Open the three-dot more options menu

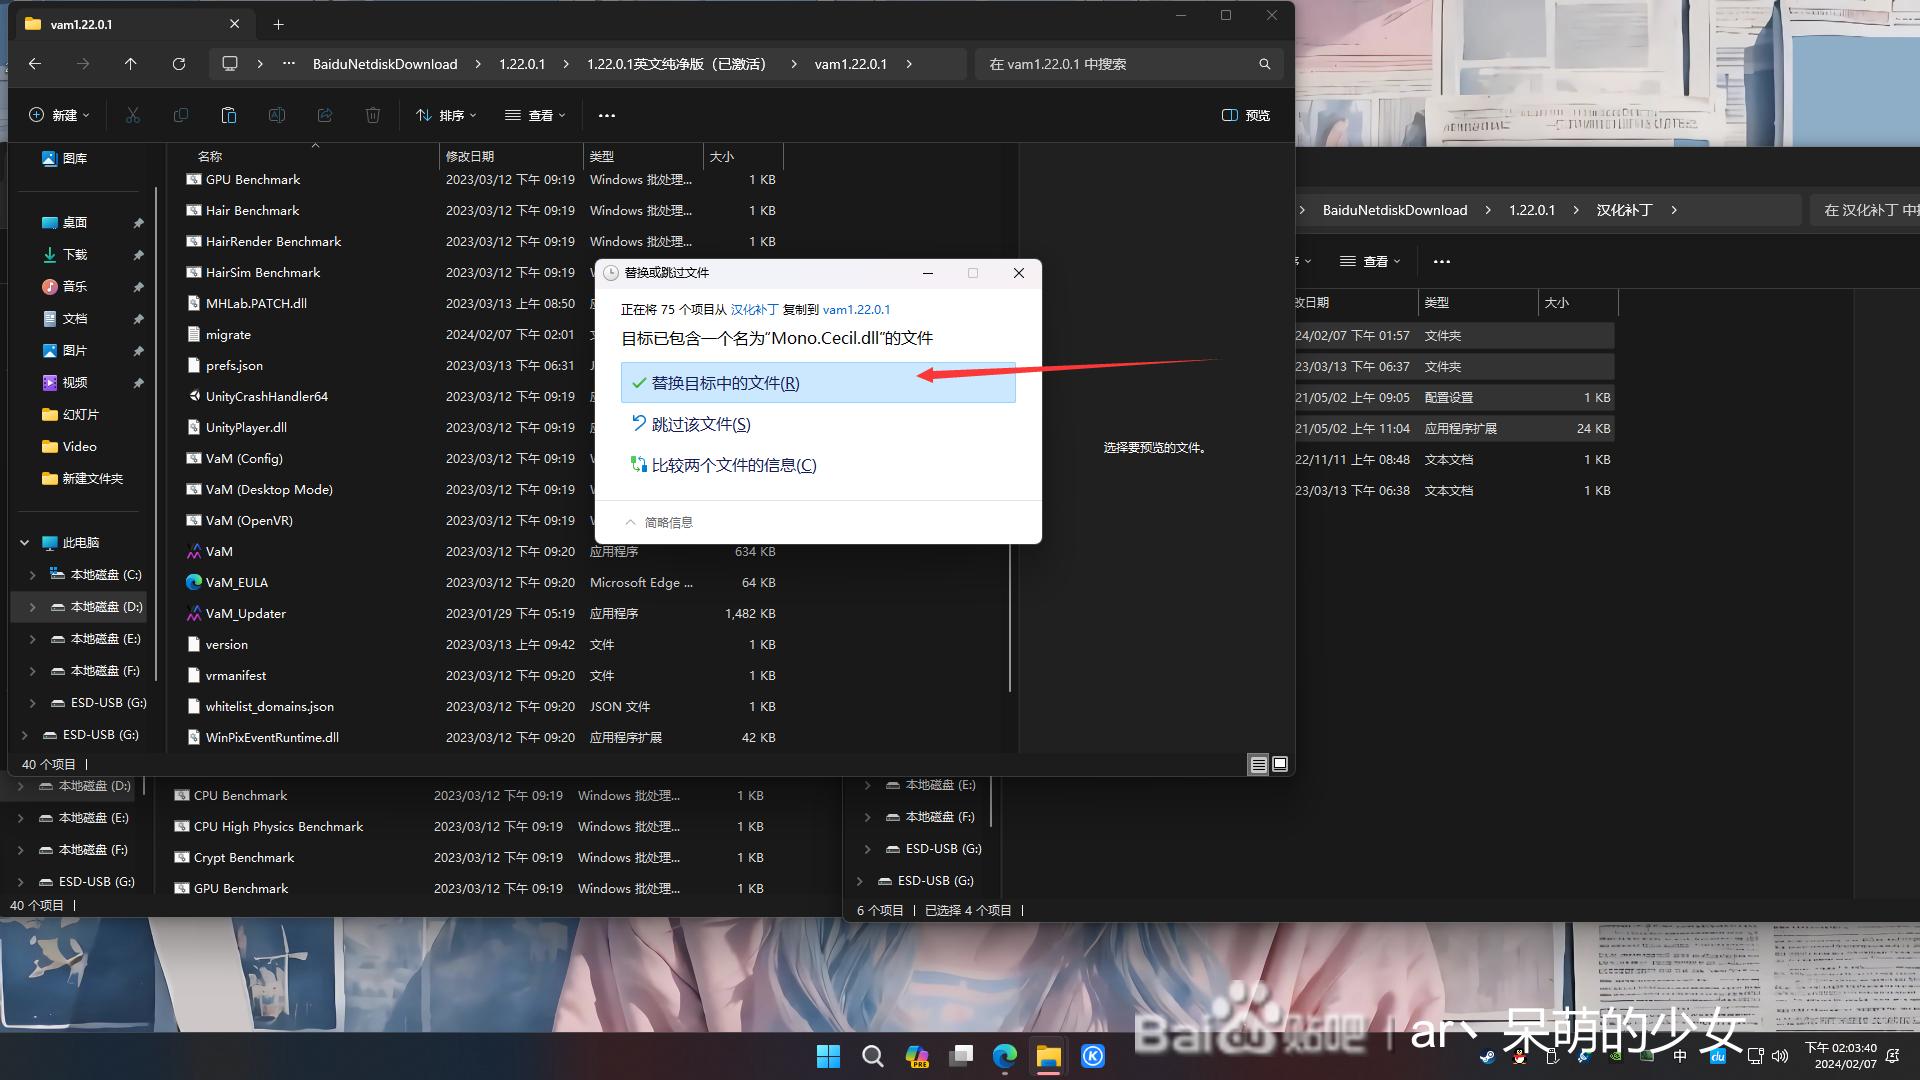pos(607,115)
